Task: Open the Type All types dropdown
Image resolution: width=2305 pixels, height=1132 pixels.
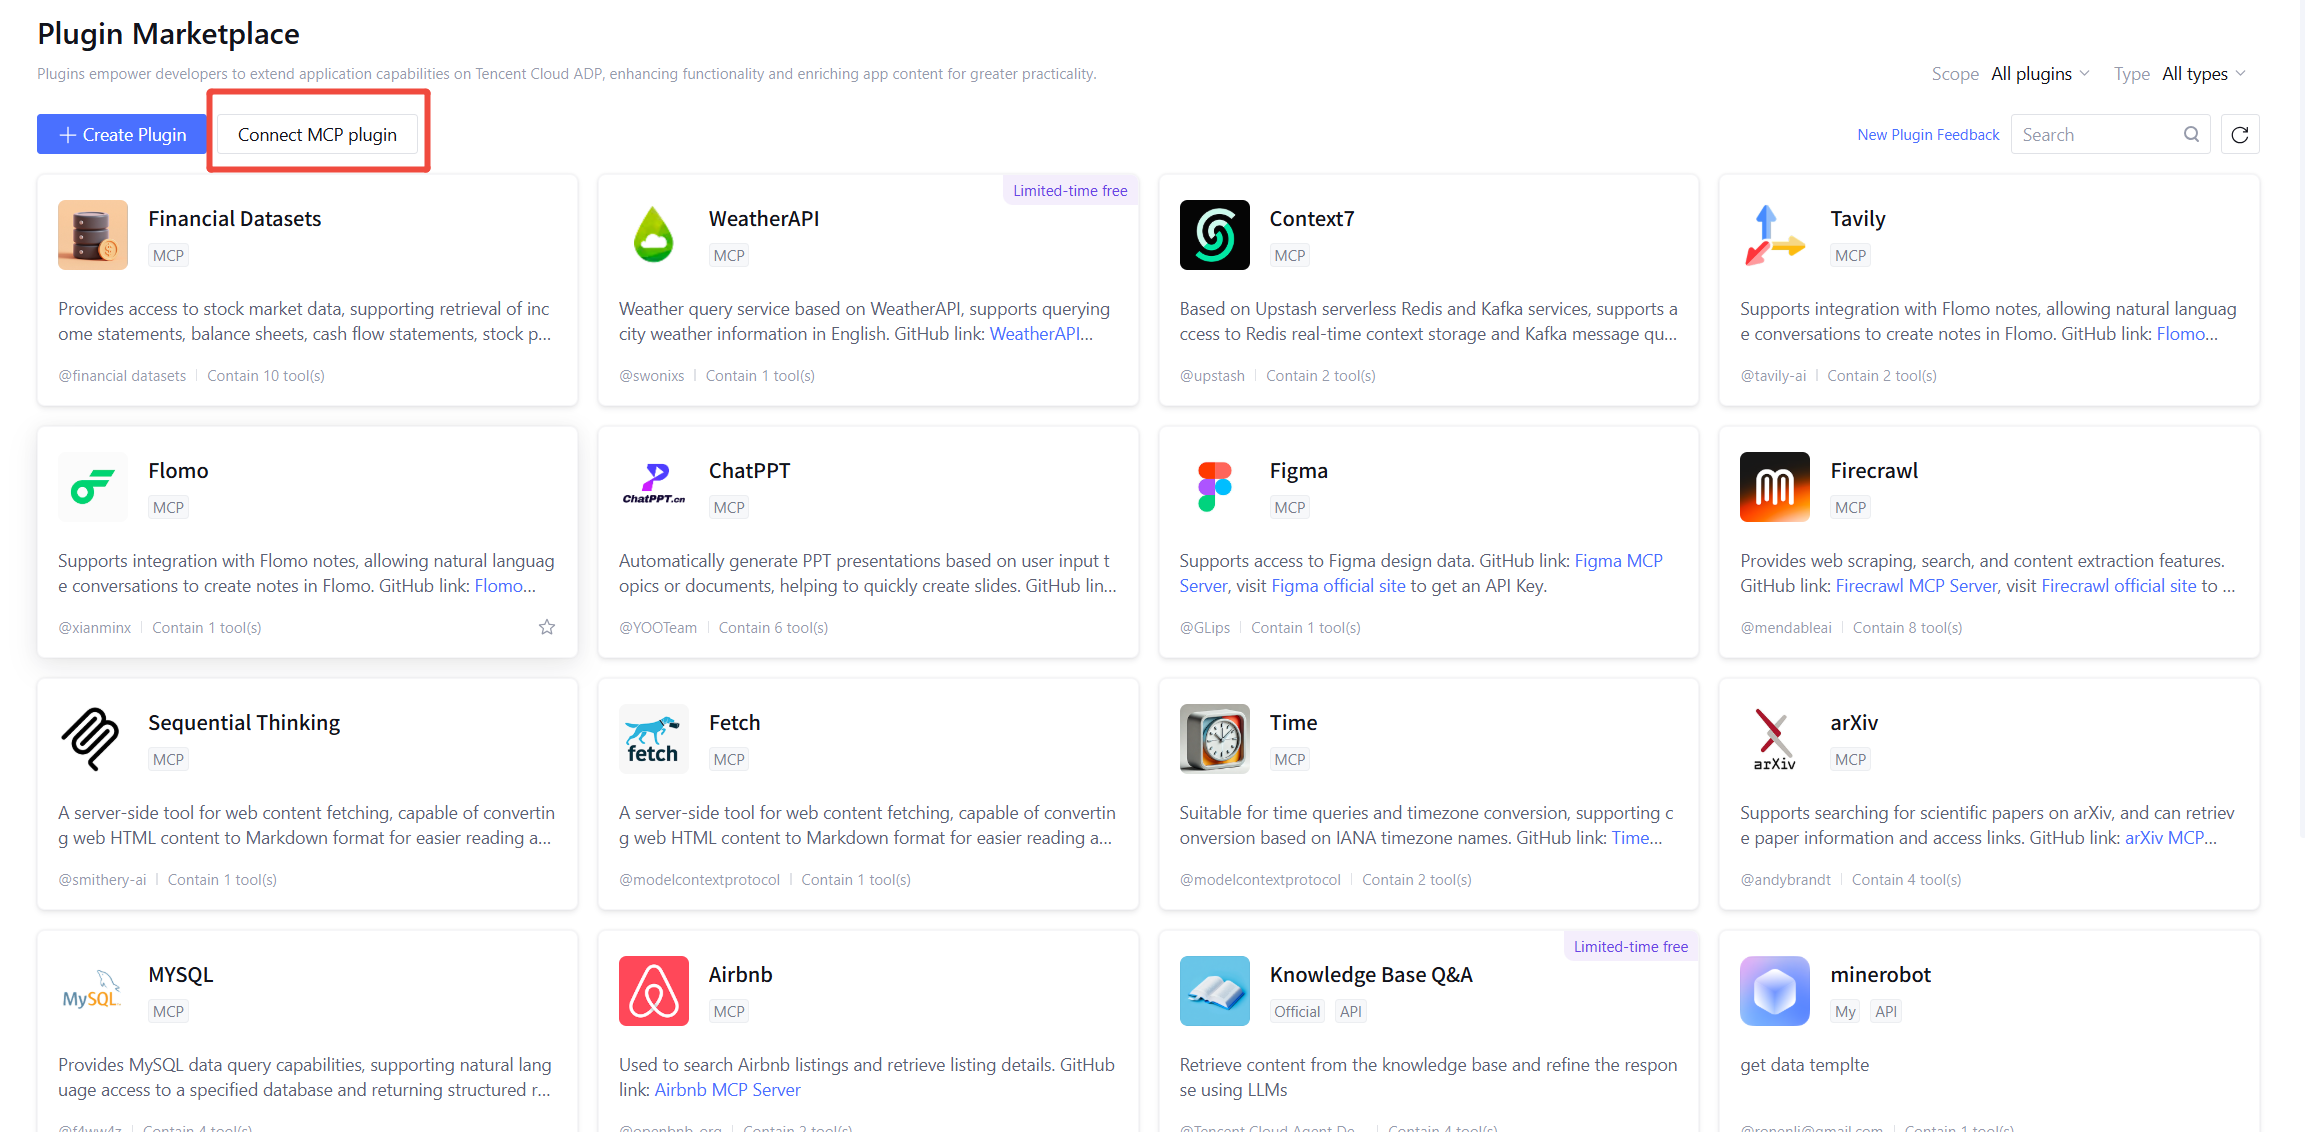Action: tap(2203, 74)
